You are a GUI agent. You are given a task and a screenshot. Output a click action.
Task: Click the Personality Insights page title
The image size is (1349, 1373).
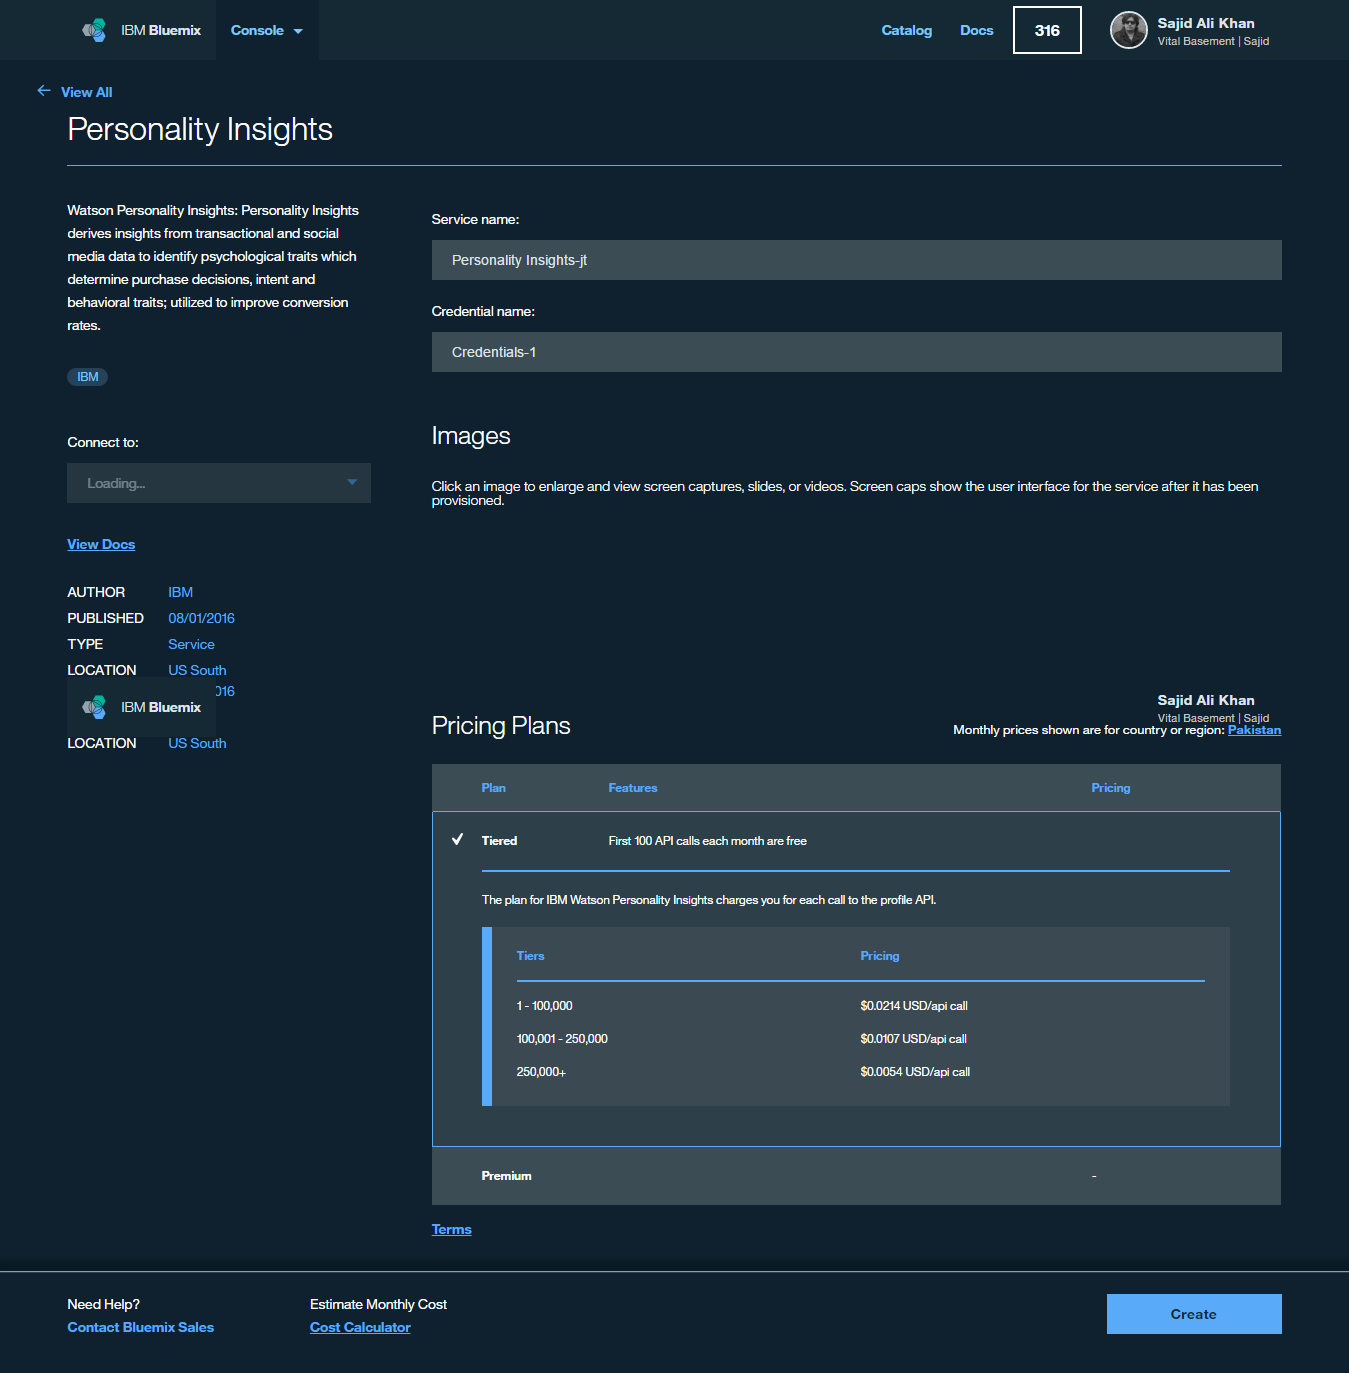click(200, 129)
